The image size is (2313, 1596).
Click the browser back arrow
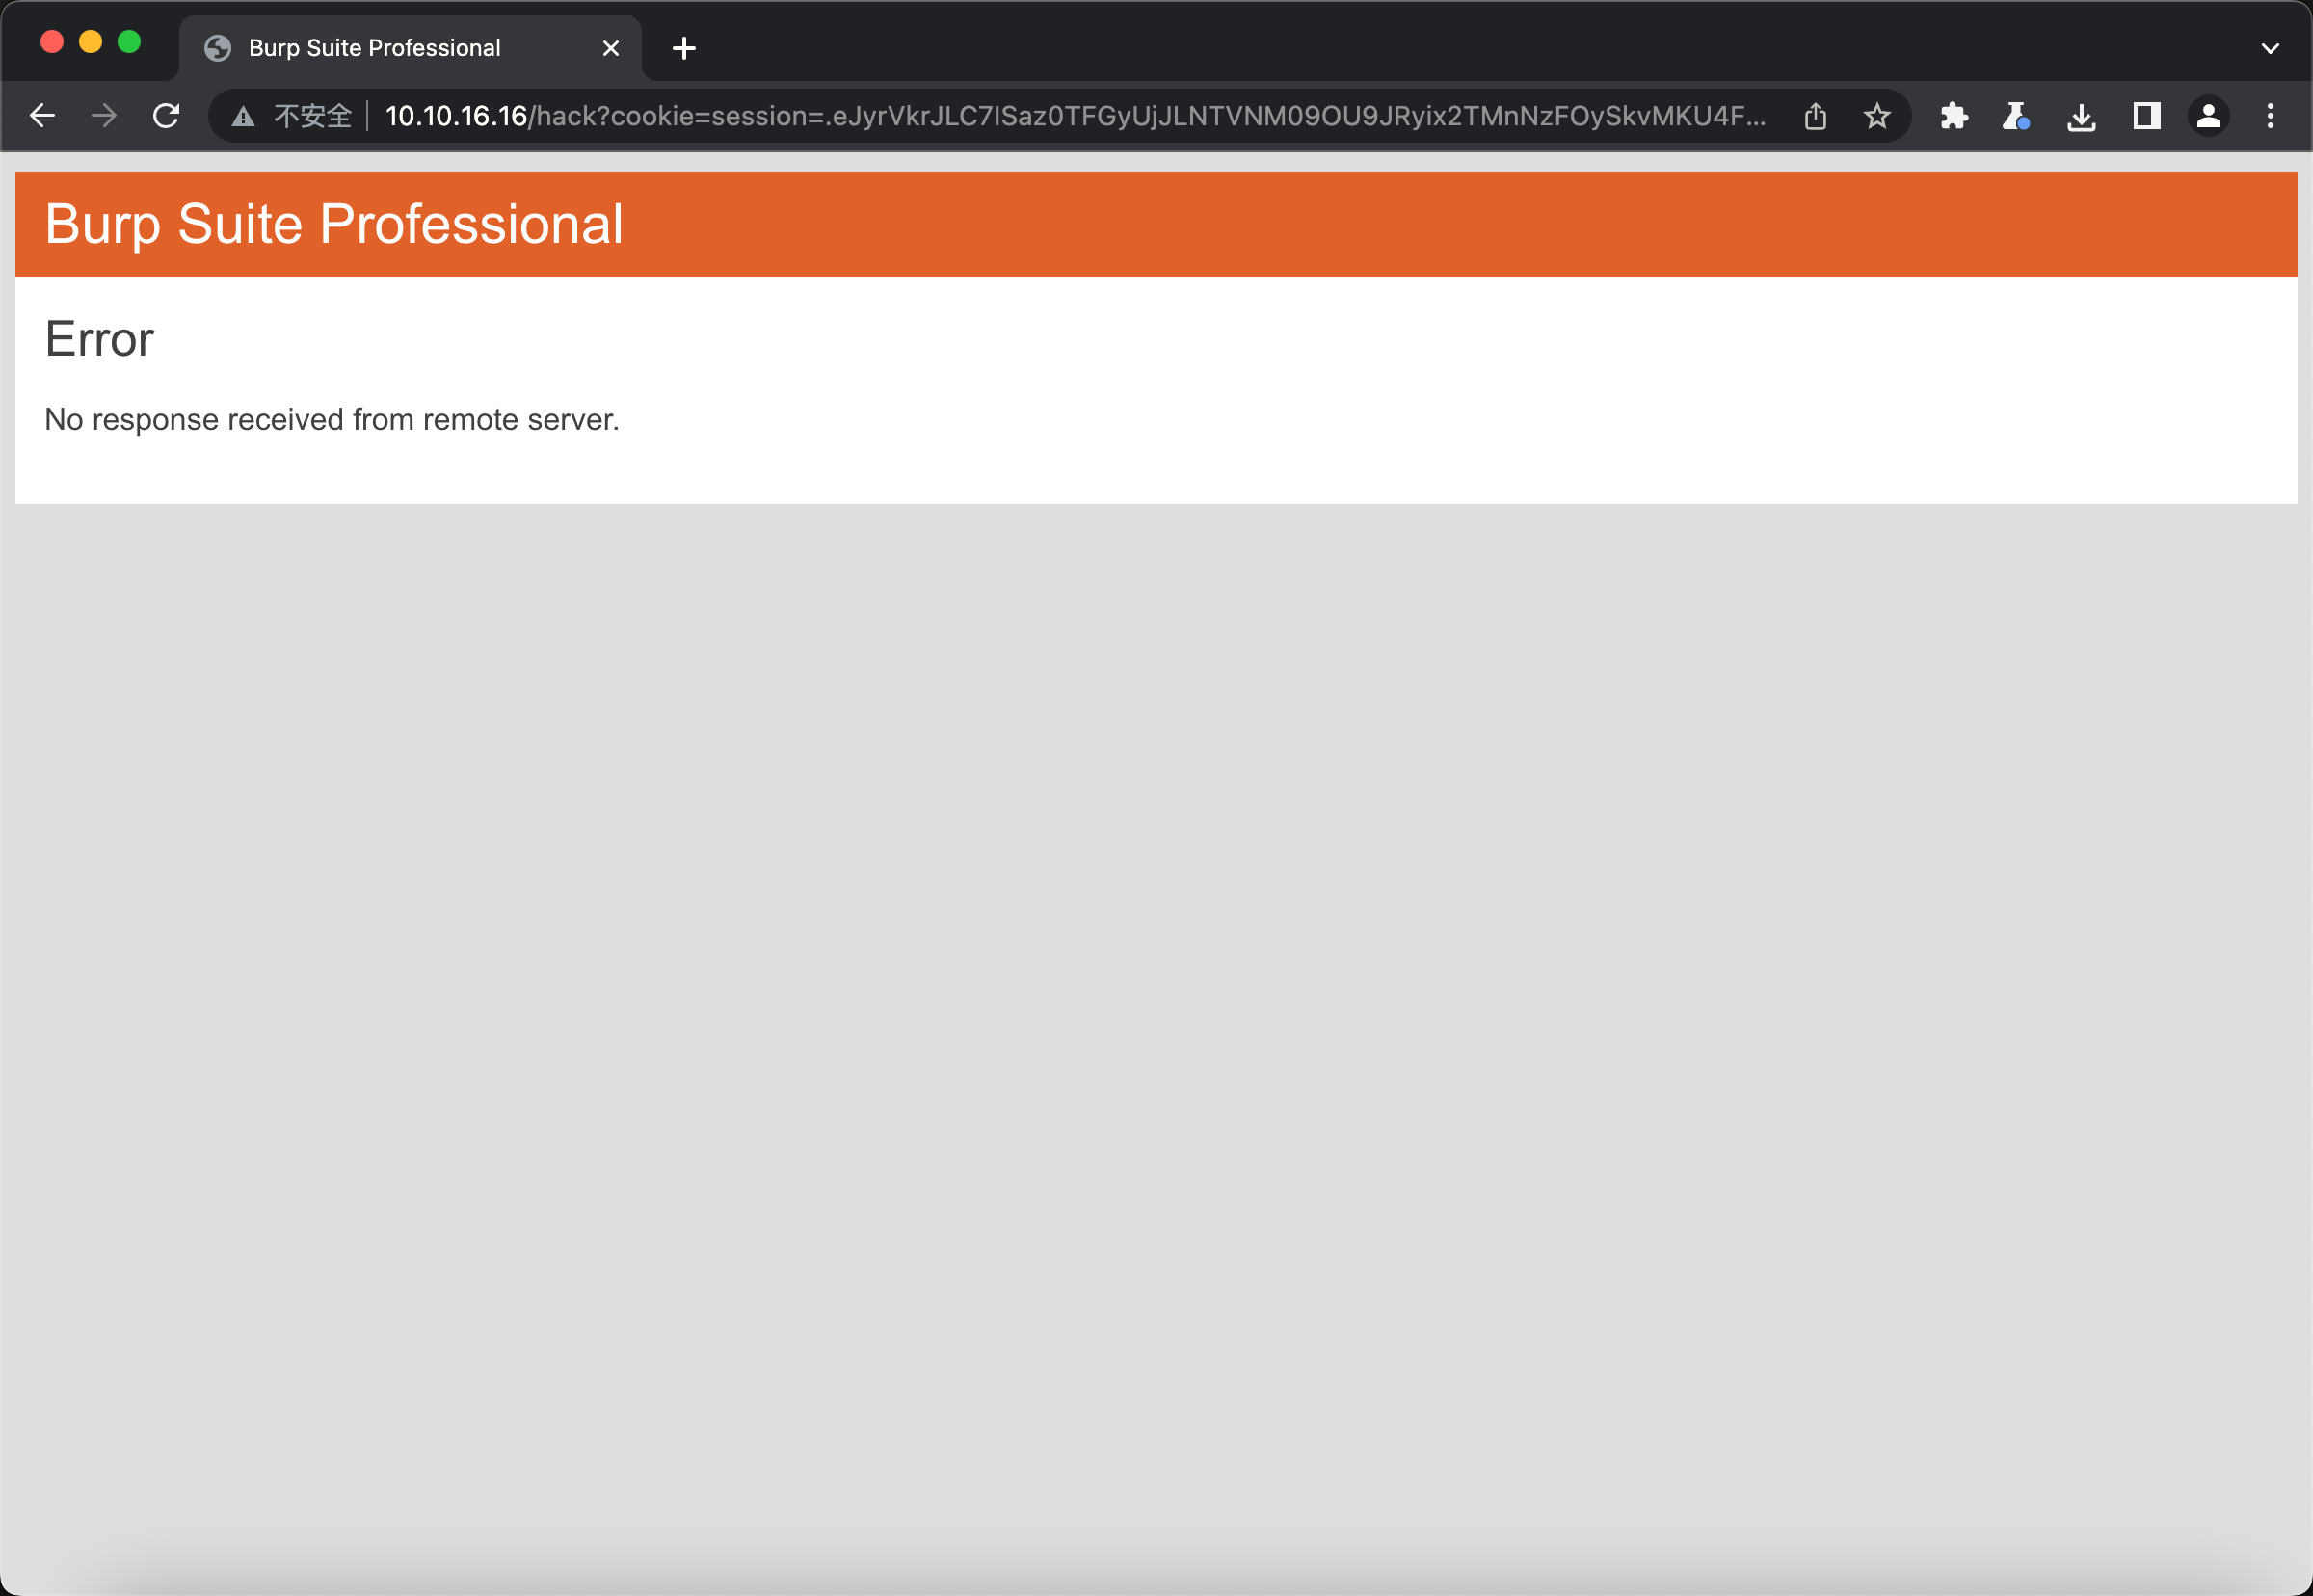(42, 116)
